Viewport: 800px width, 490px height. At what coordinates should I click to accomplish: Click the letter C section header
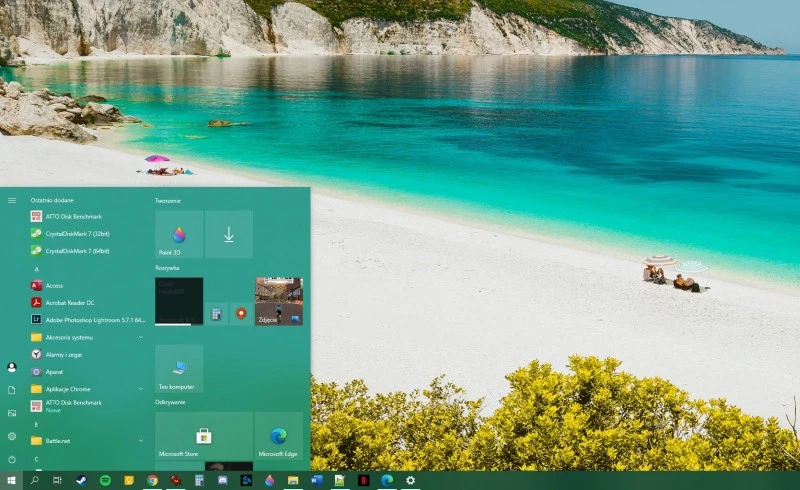point(36,459)
